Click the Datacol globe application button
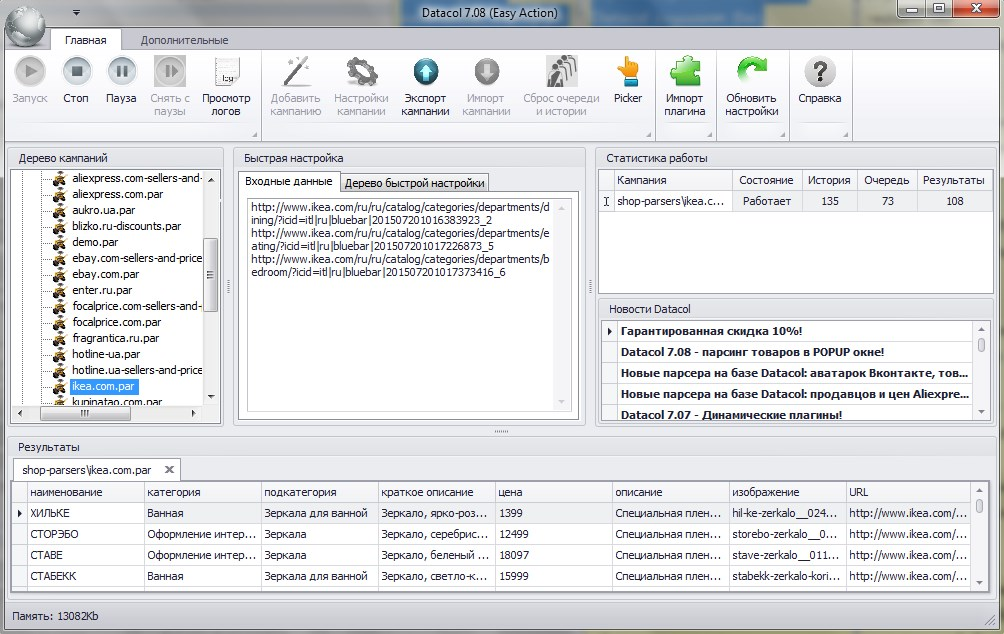This screenshot has height=634, width=1004. click(x=26, y=26)
